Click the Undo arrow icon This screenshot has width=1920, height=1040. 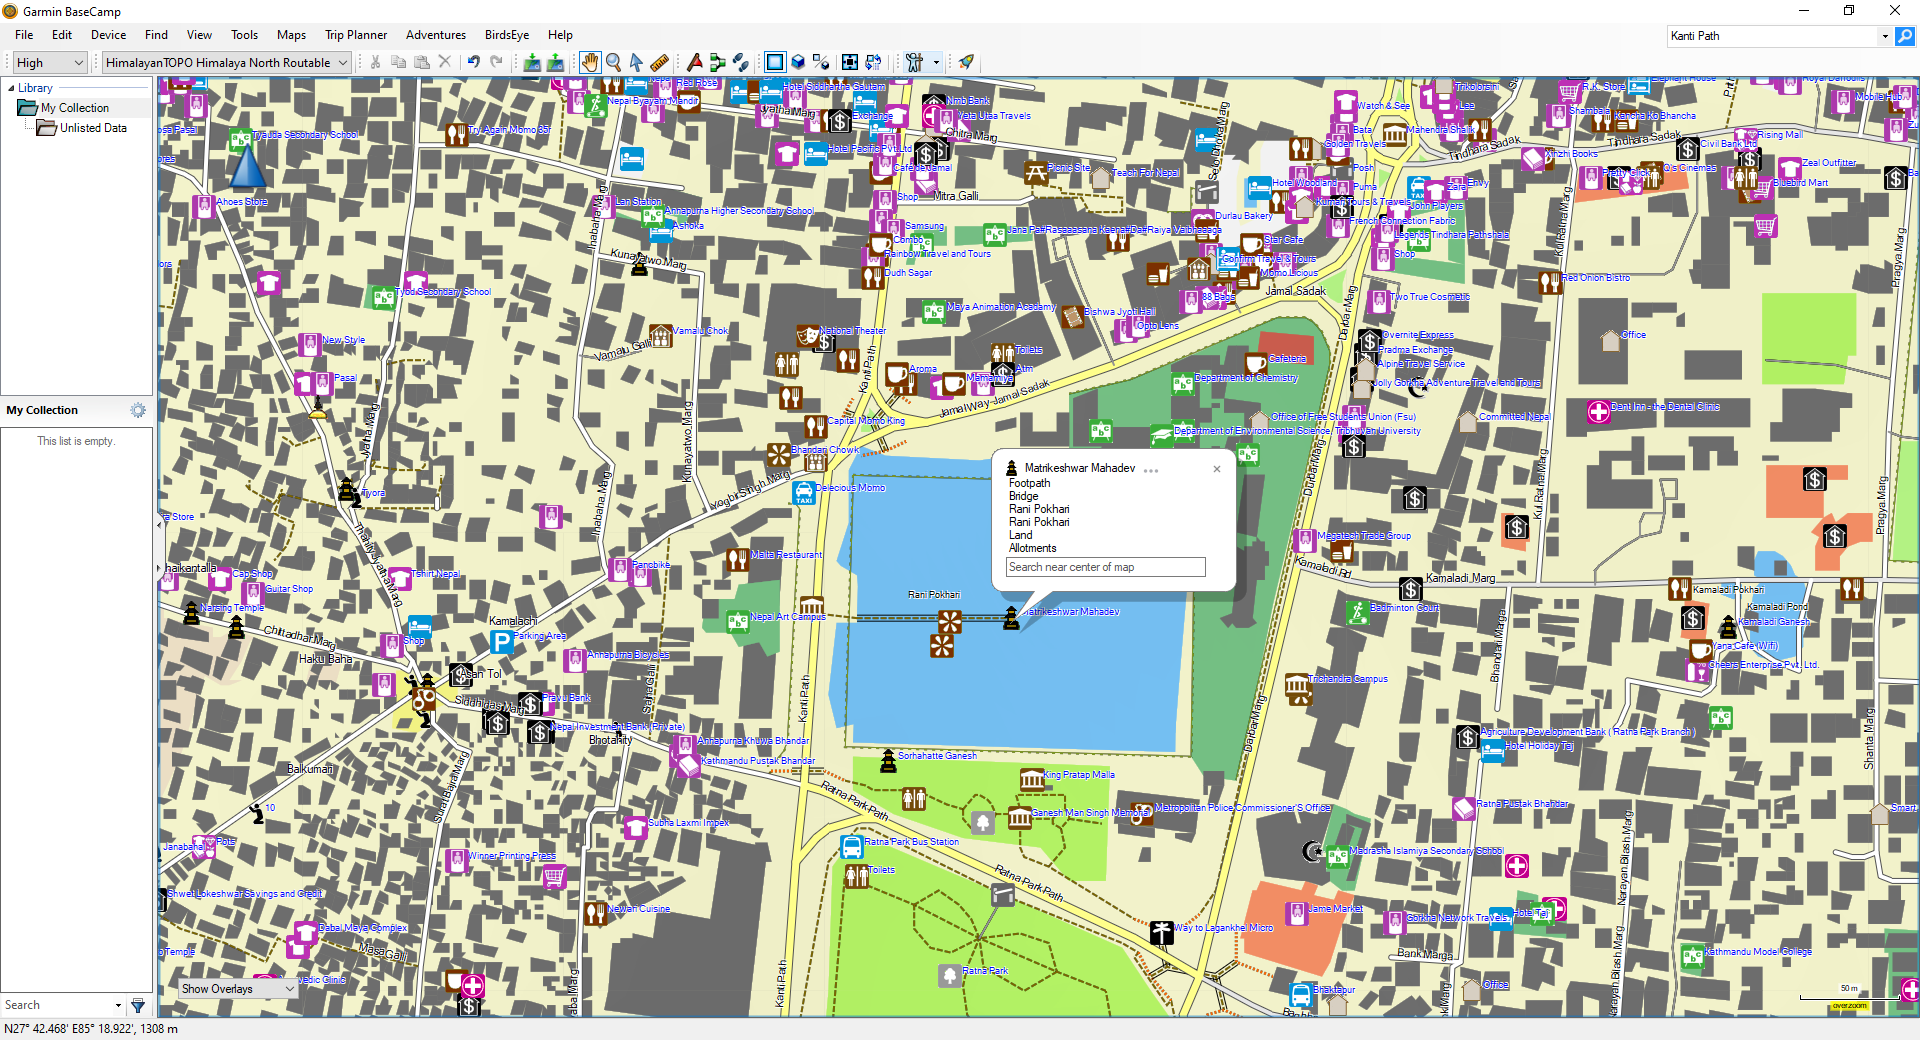474,62
